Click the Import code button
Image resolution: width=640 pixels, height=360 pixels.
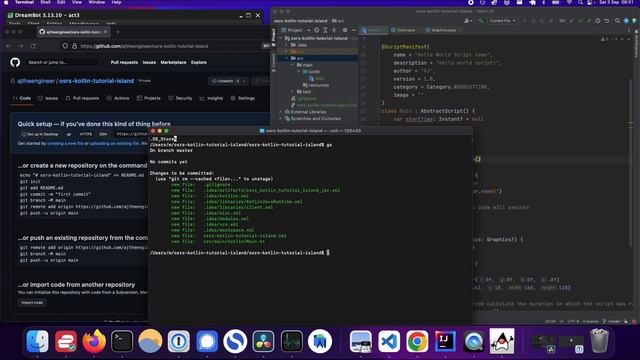(x=32, y=303)
